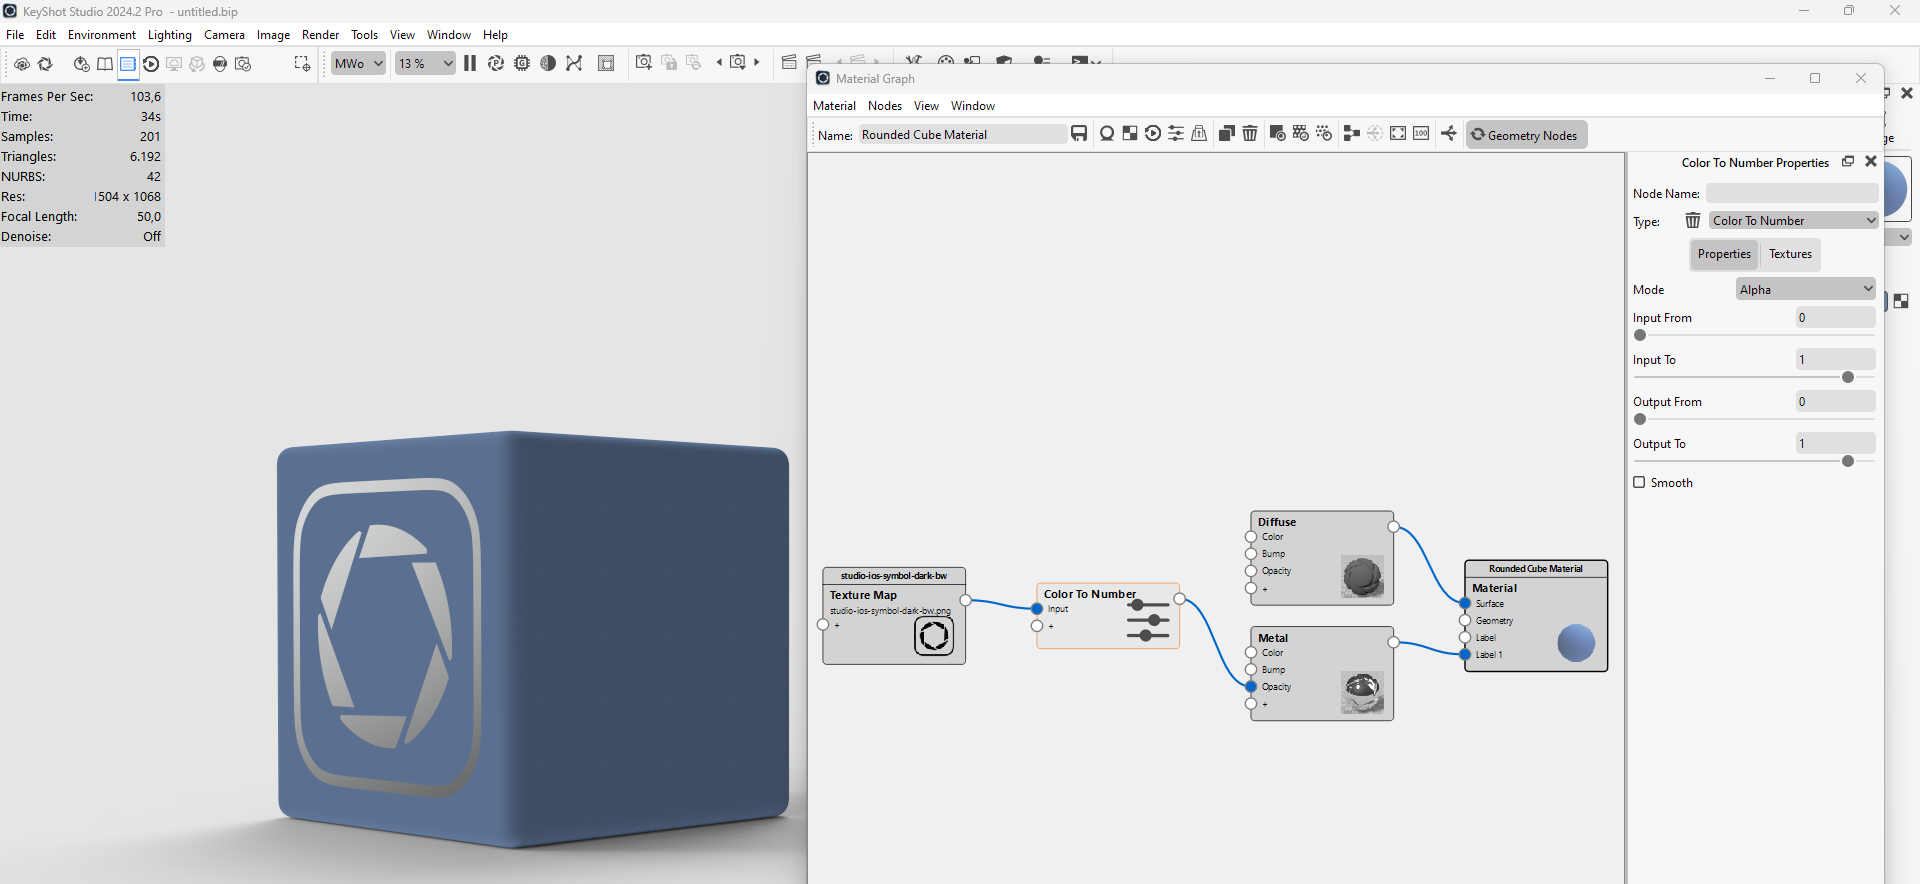Open the Mode Alpha dropdown
The width and height of the screenshot is (1920, 884).
point(1805,289)
